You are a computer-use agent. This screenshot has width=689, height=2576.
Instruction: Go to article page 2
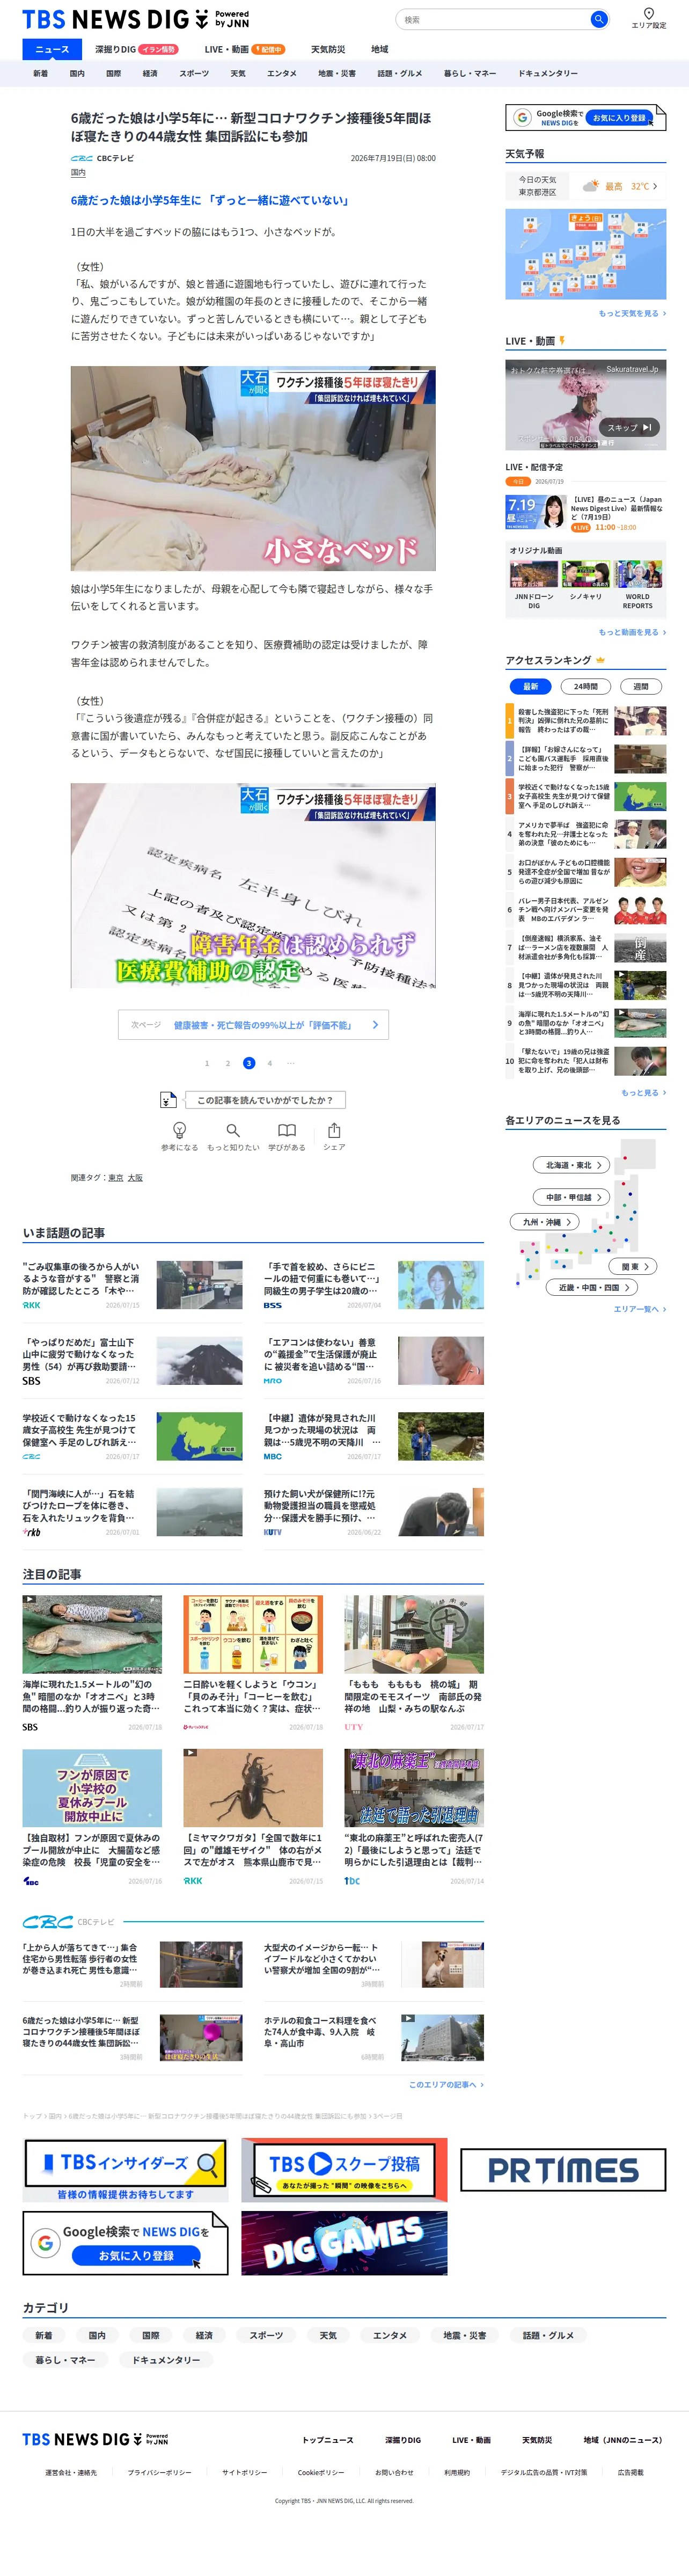point(228,1063)
